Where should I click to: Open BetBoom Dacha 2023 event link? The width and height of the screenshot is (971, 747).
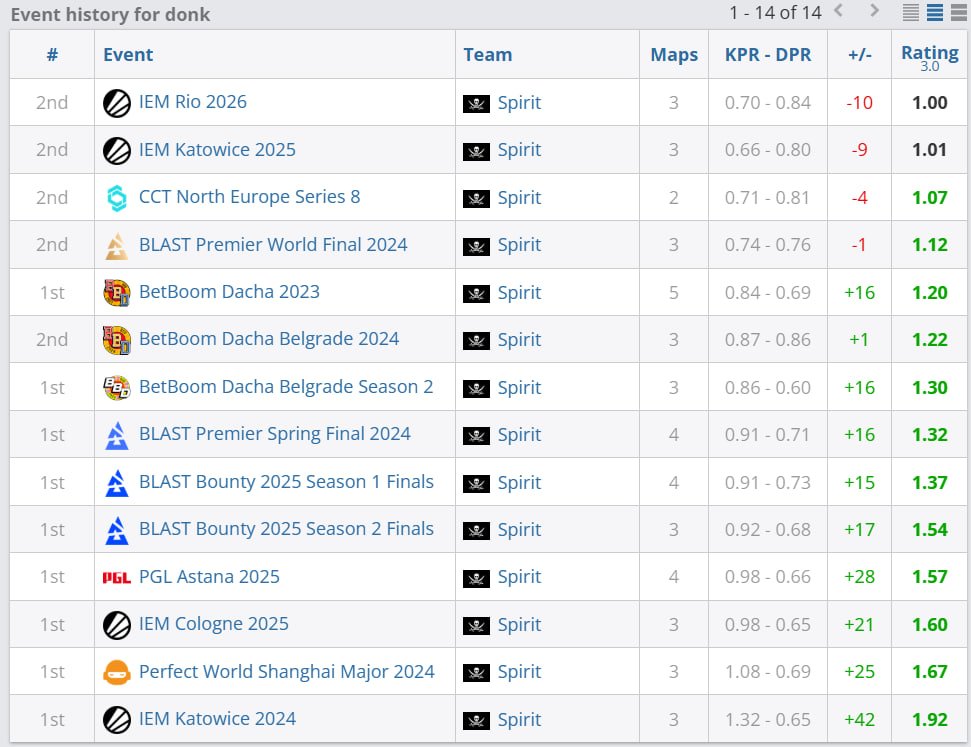coord(229,292)
